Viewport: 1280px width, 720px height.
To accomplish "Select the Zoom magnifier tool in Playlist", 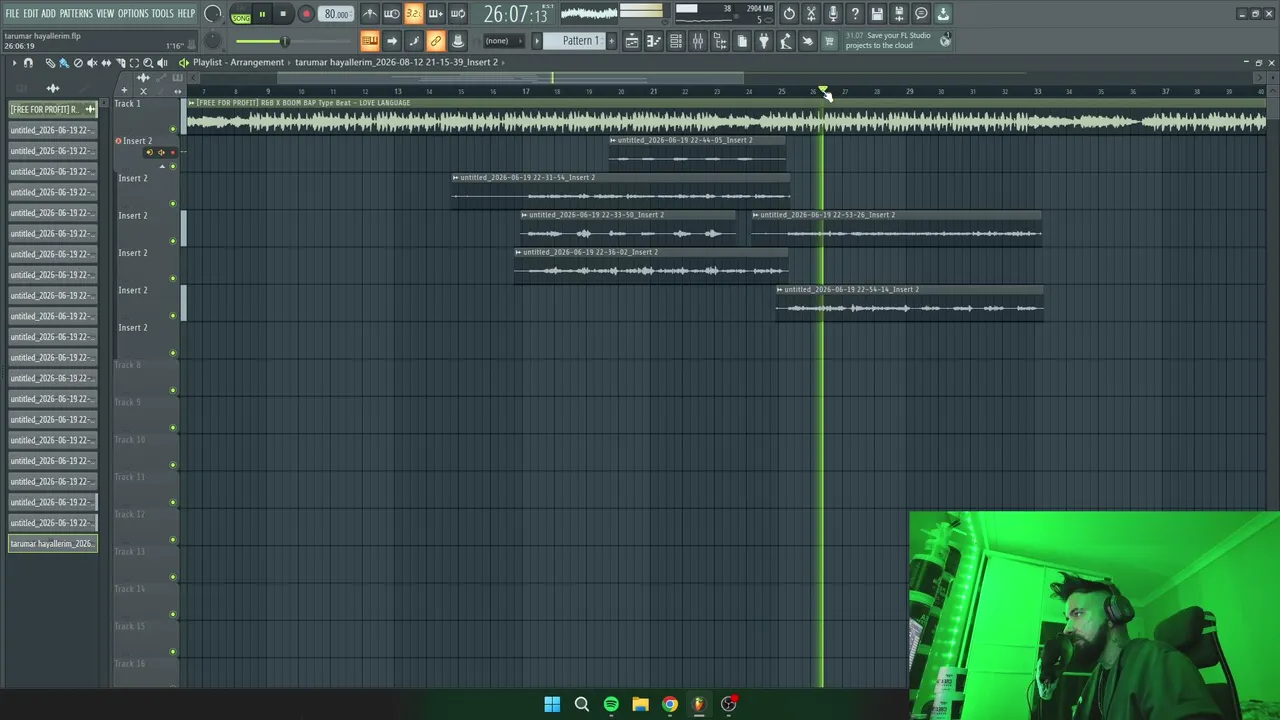I will (148, 63).
